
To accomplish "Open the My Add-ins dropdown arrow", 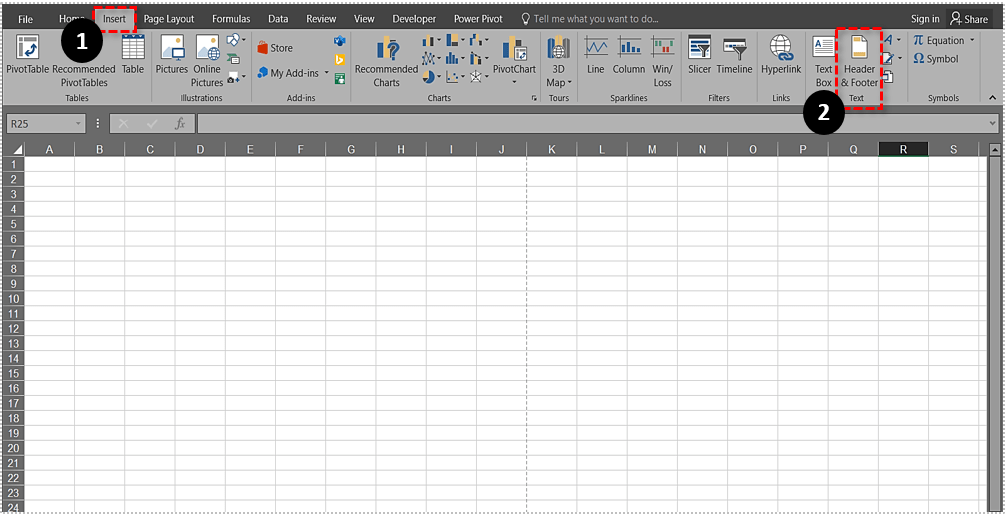I will coord(326,73).
